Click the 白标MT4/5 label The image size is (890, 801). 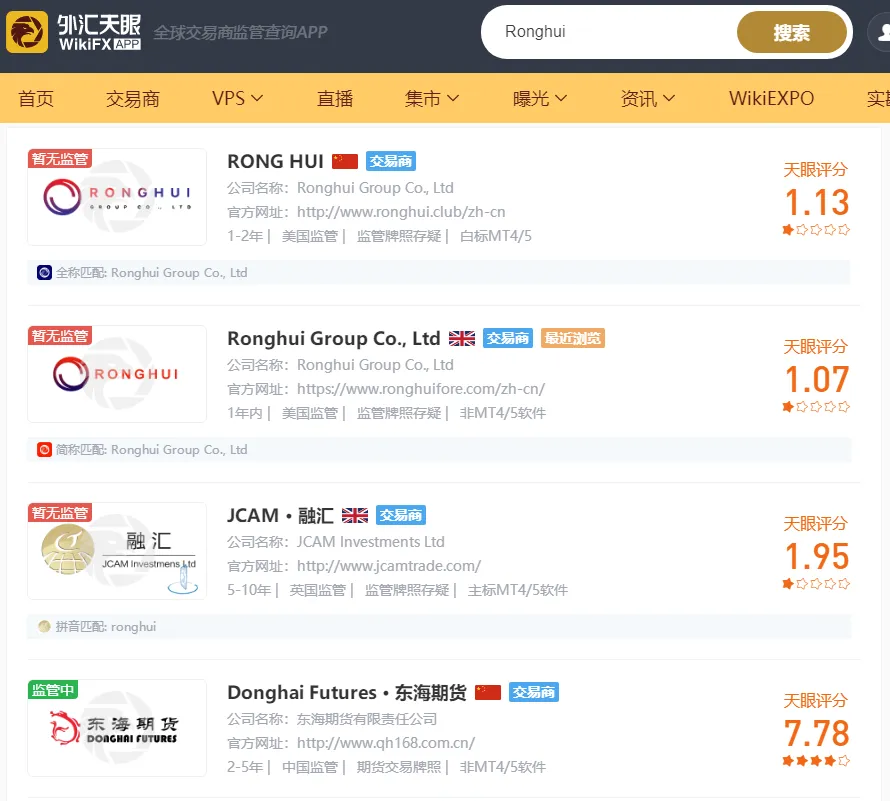coord(496,236)
